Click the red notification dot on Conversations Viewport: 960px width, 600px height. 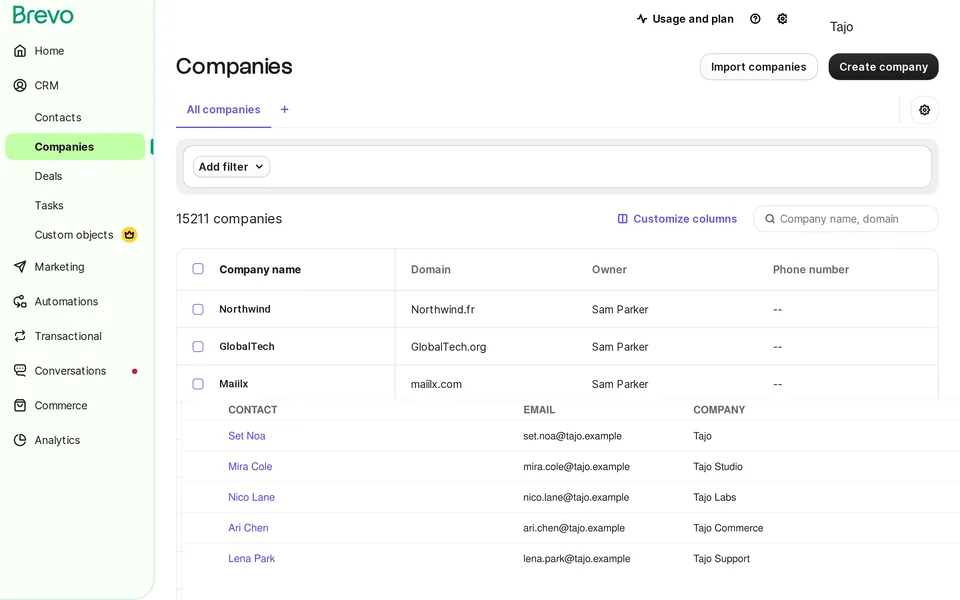(x=135, y=371)
